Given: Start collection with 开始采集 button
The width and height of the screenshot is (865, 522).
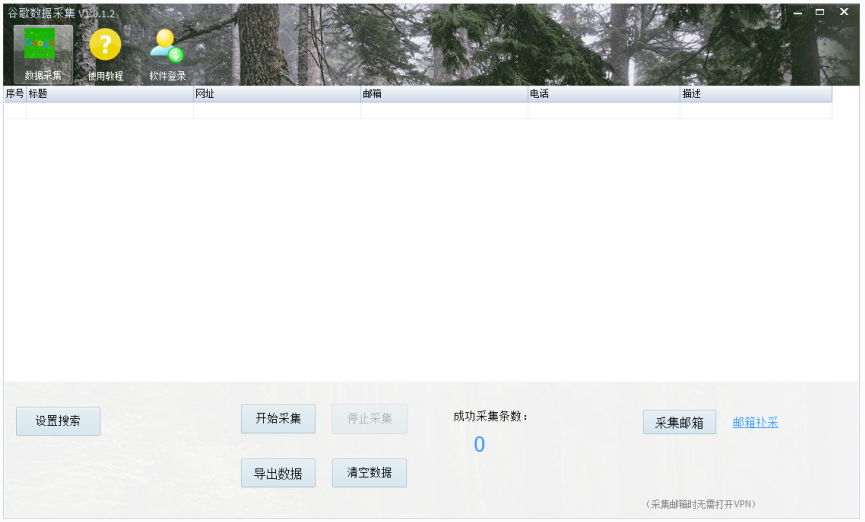Looking at the screenshot, I should click(x=278, y=419).
